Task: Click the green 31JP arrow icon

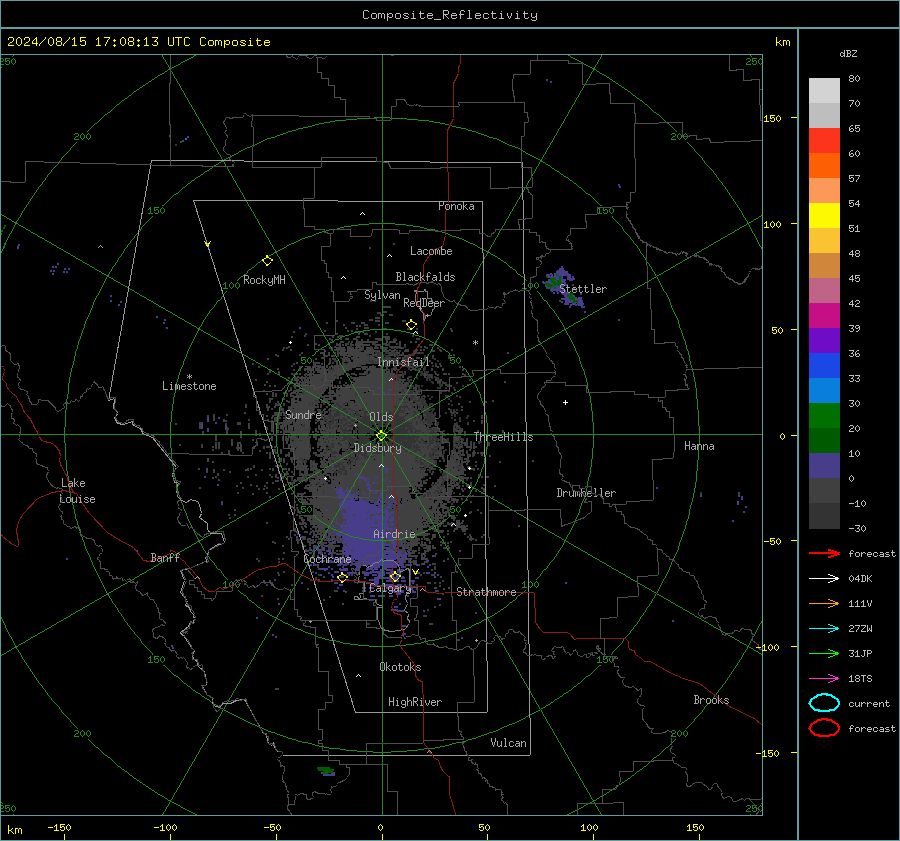Action: (x=824, y=653)
